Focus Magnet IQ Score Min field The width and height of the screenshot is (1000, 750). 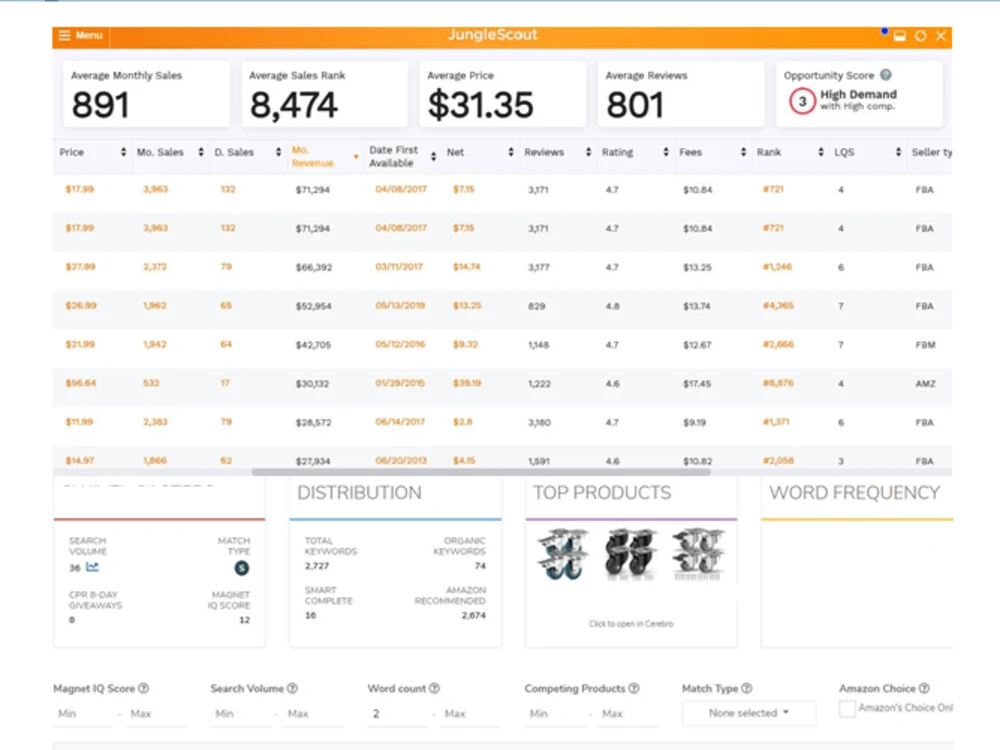(83, 714)
